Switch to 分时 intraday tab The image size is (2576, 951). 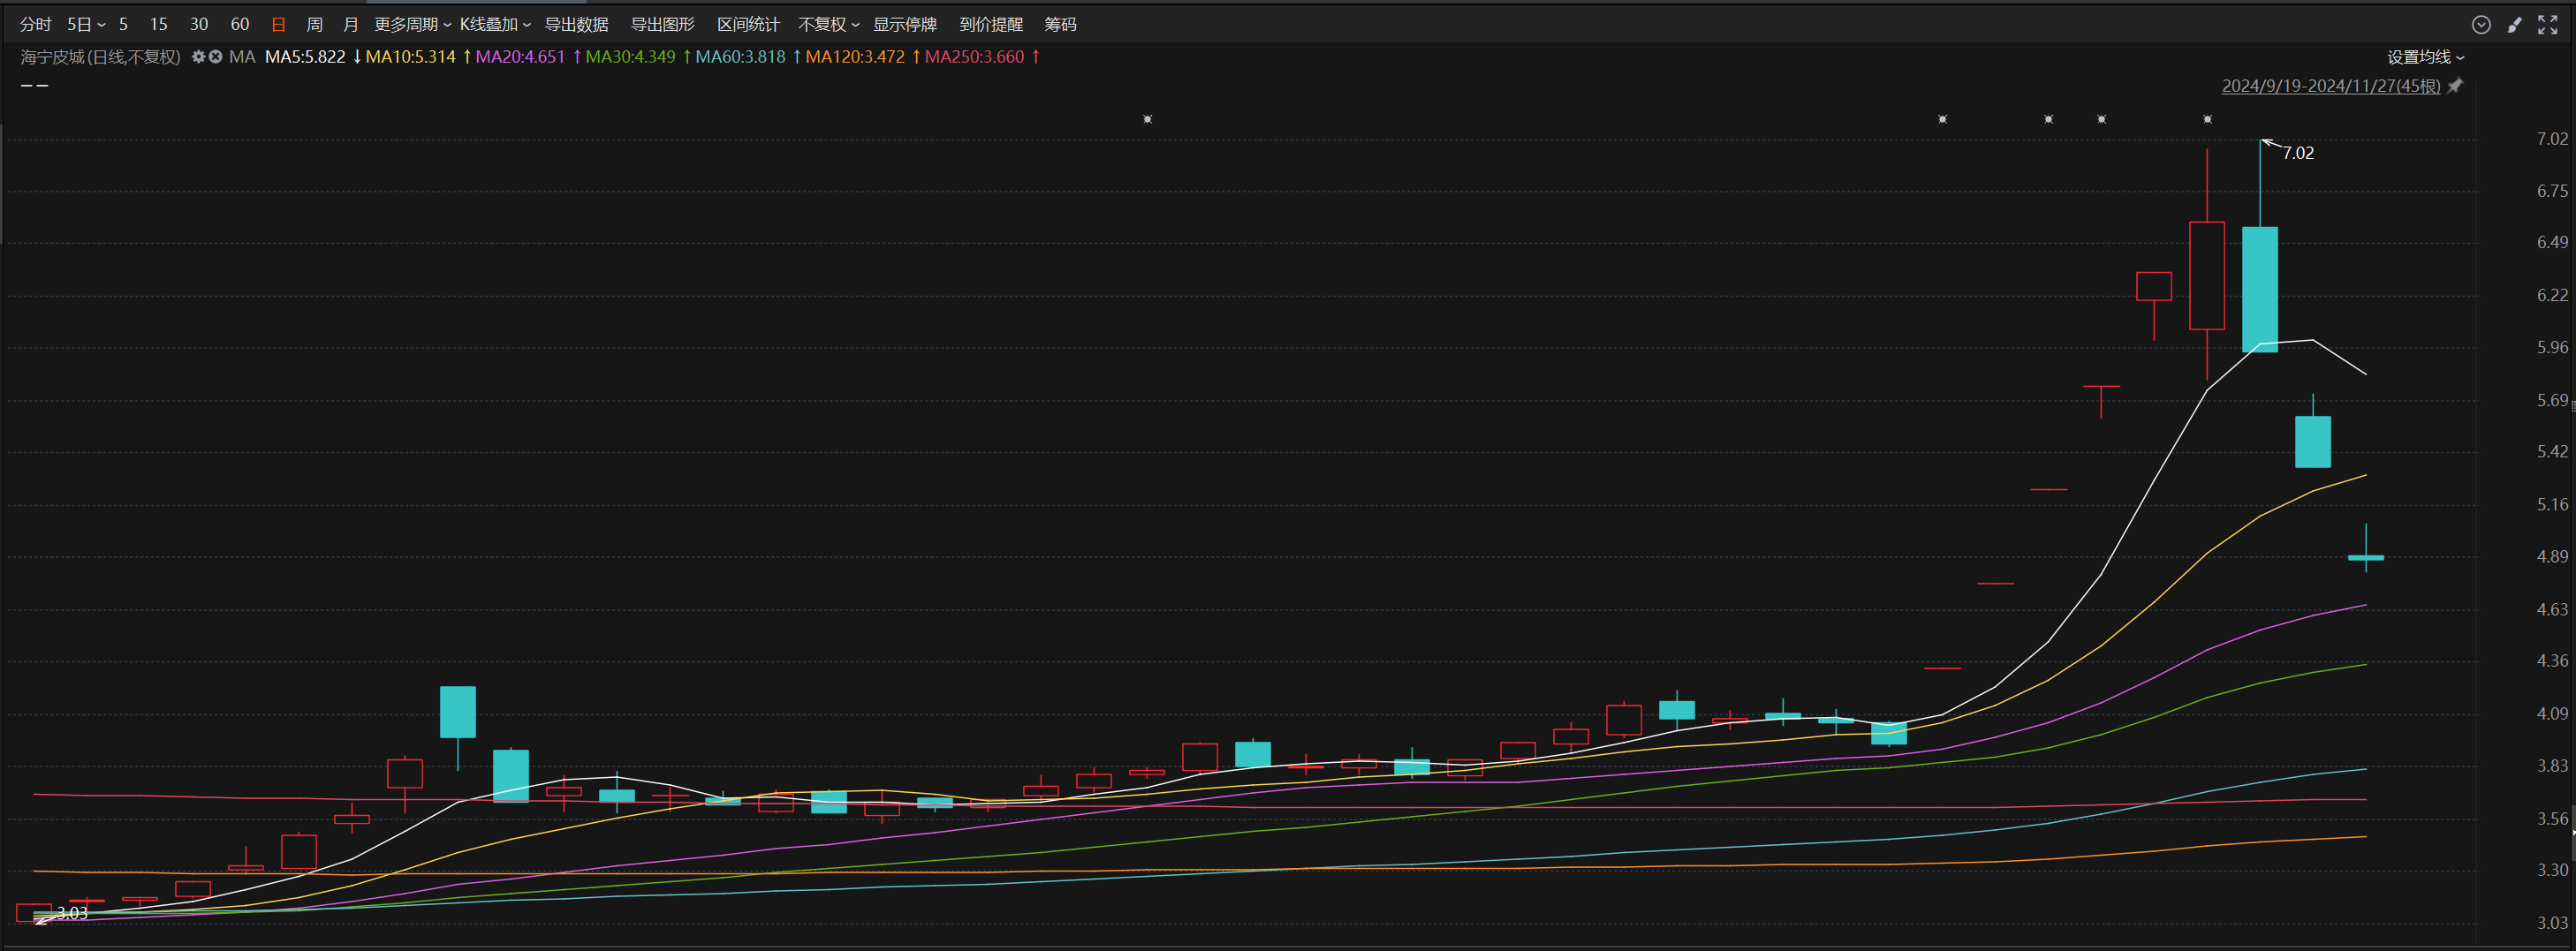pos(35,24)
